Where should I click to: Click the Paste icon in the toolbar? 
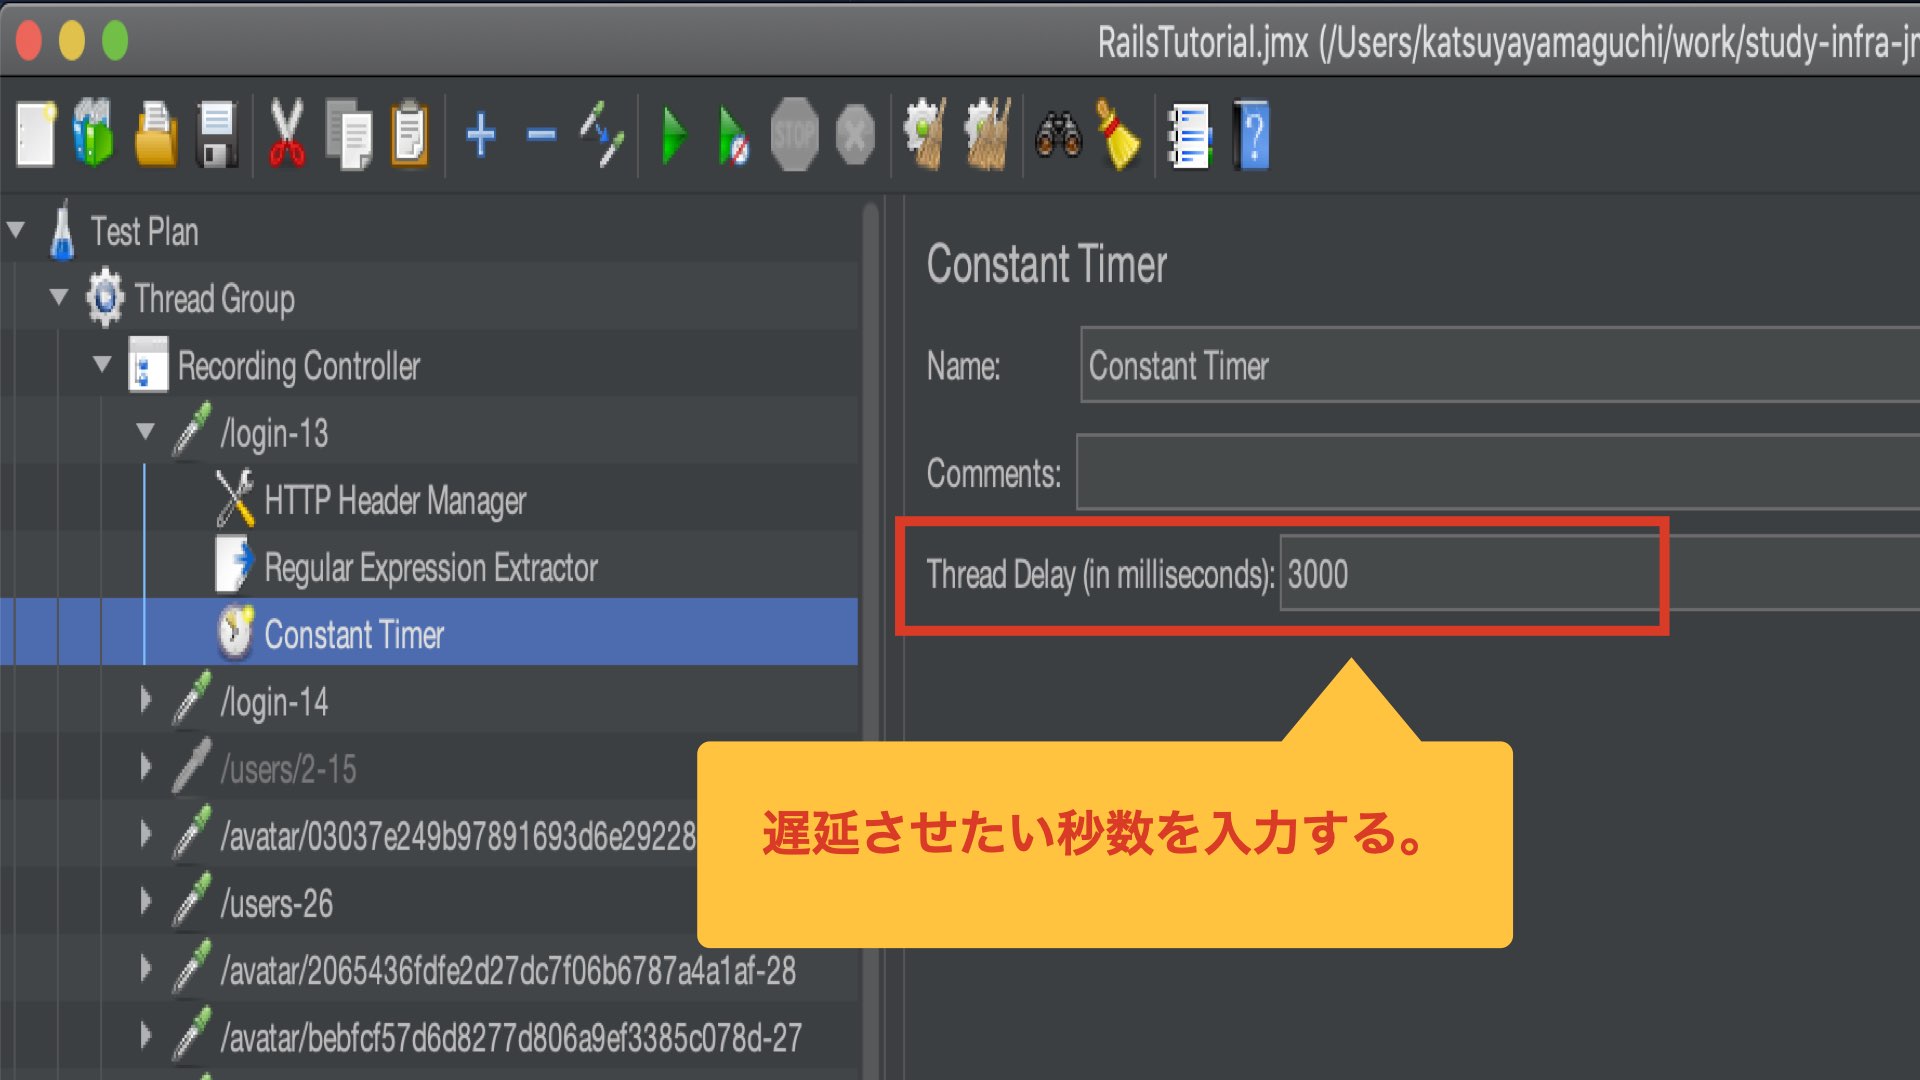[x=411, y=135]
